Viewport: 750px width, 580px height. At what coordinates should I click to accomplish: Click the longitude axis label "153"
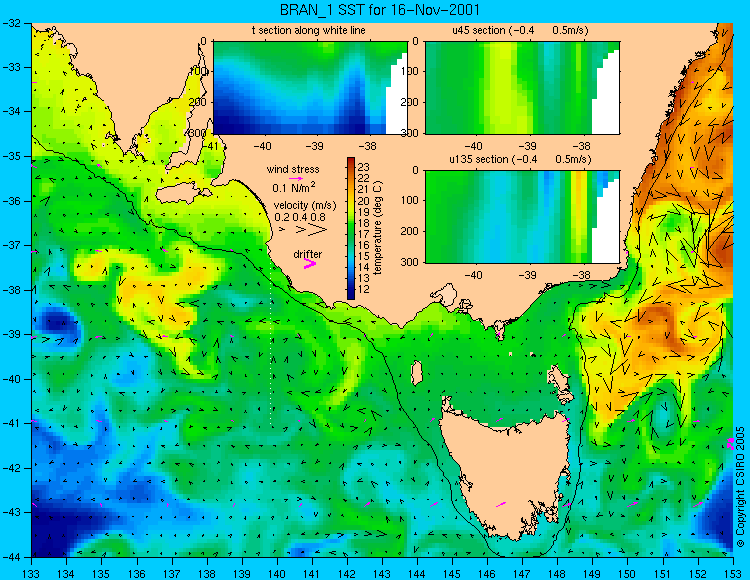(732, 574)
